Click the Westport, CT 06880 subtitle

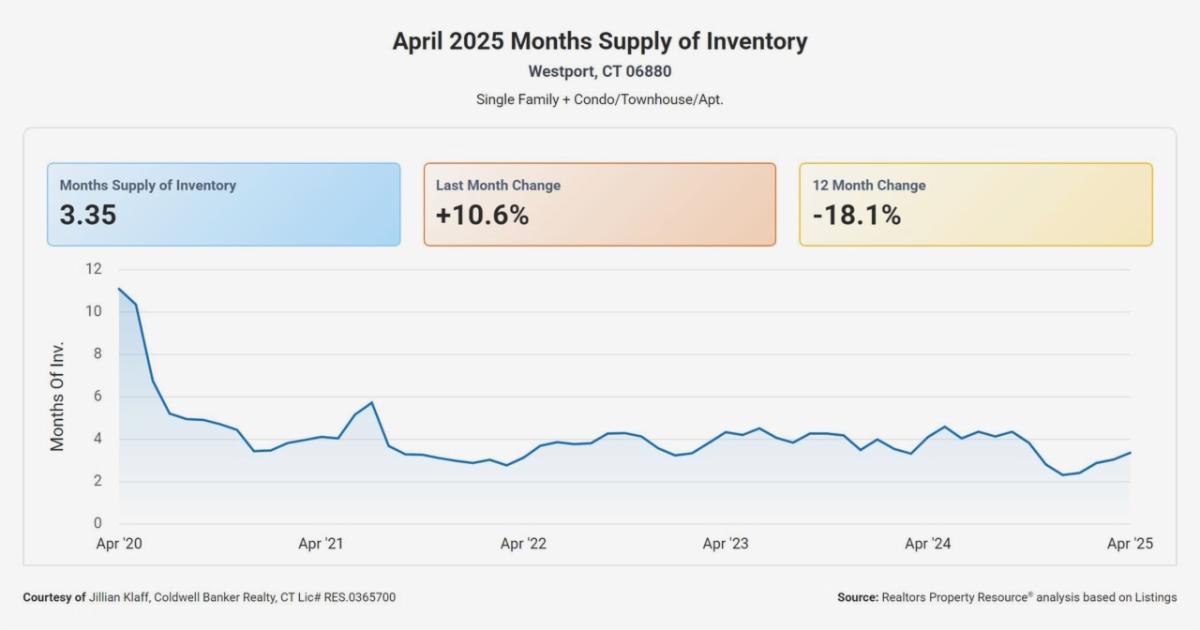(599, 72)
